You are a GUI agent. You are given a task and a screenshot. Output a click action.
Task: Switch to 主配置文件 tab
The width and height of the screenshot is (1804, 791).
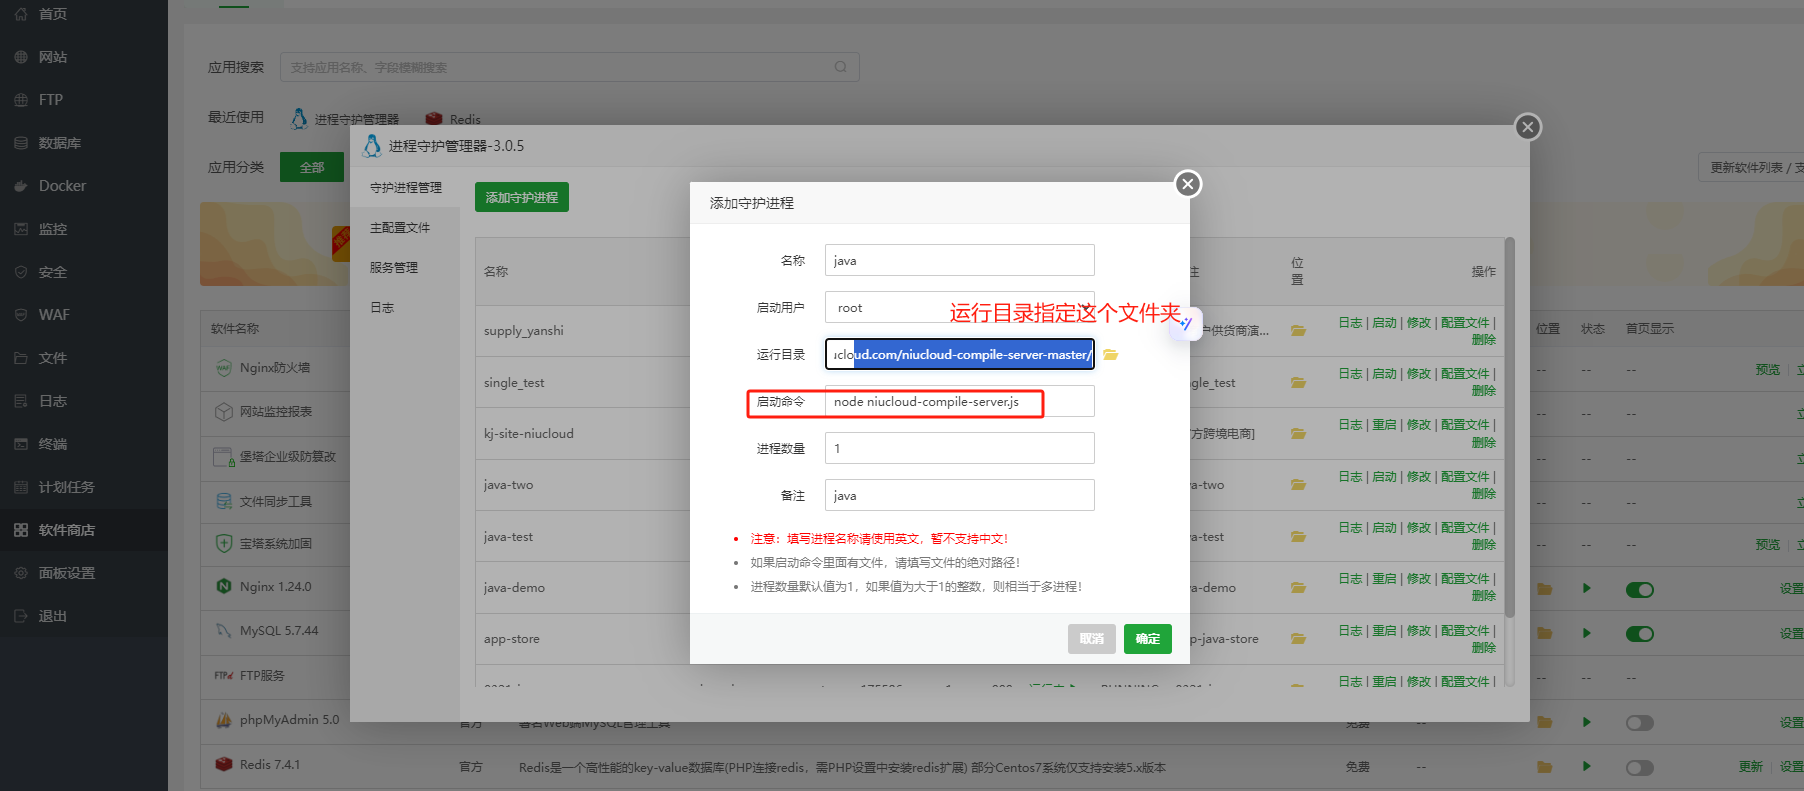pos(400,228)
